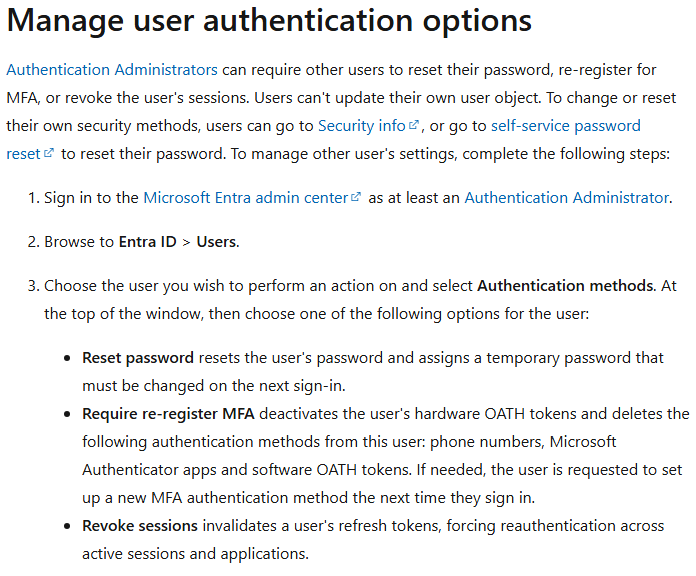
Task: Click the bold Revoke sessions label
Action: pos(140,525)
